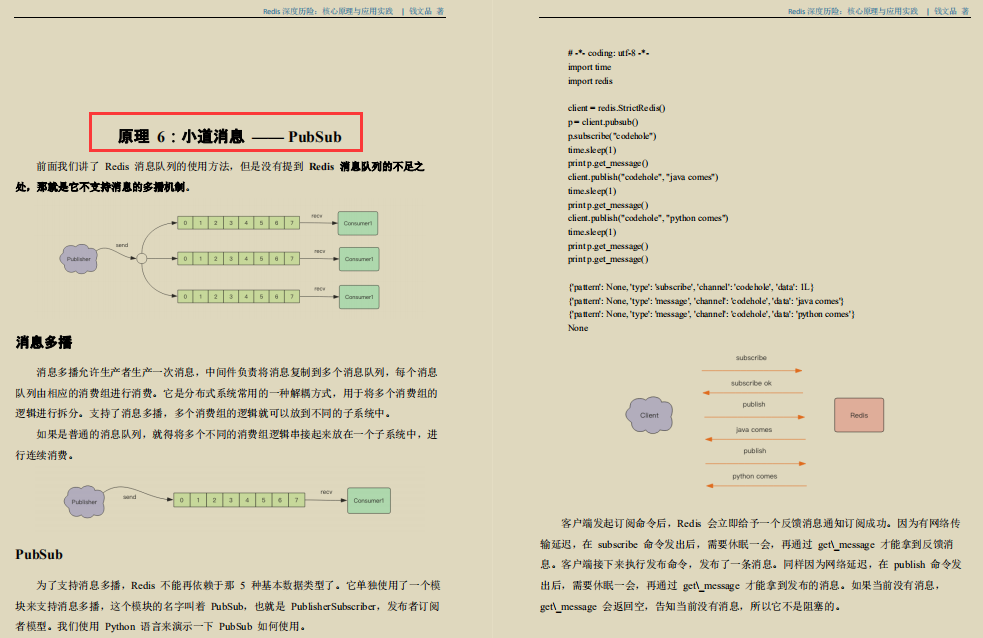983x638 pixels.
Task: Click the "send" label in the single-queue diagram
Action: (x=130, y=497)
